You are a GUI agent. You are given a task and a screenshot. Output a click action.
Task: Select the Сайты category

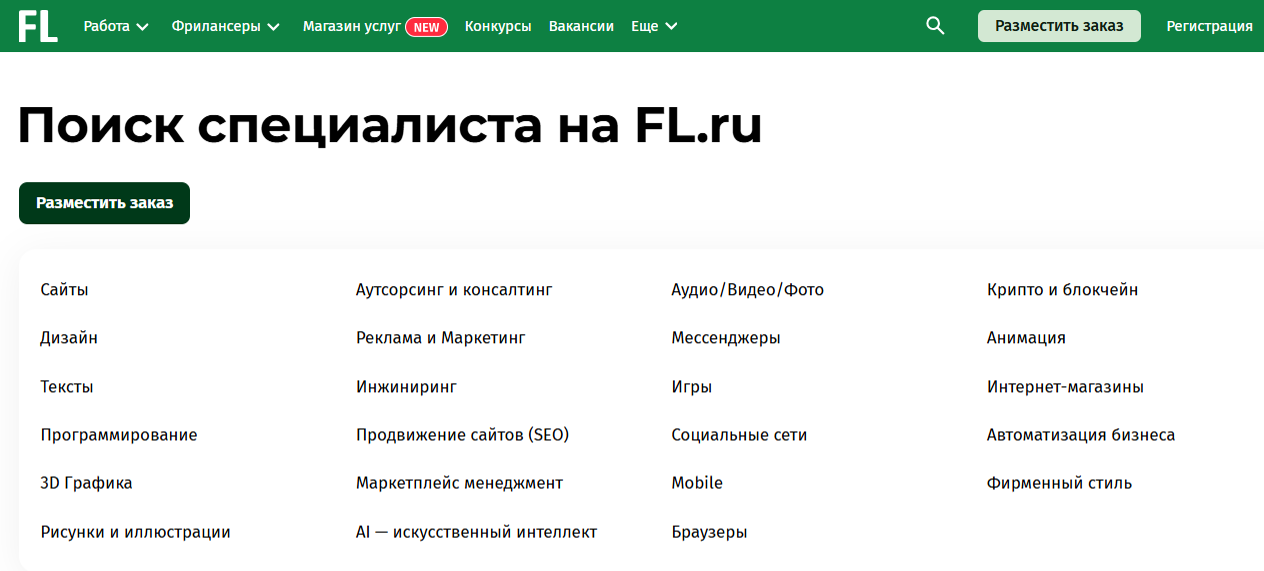[x=64, y=290]
